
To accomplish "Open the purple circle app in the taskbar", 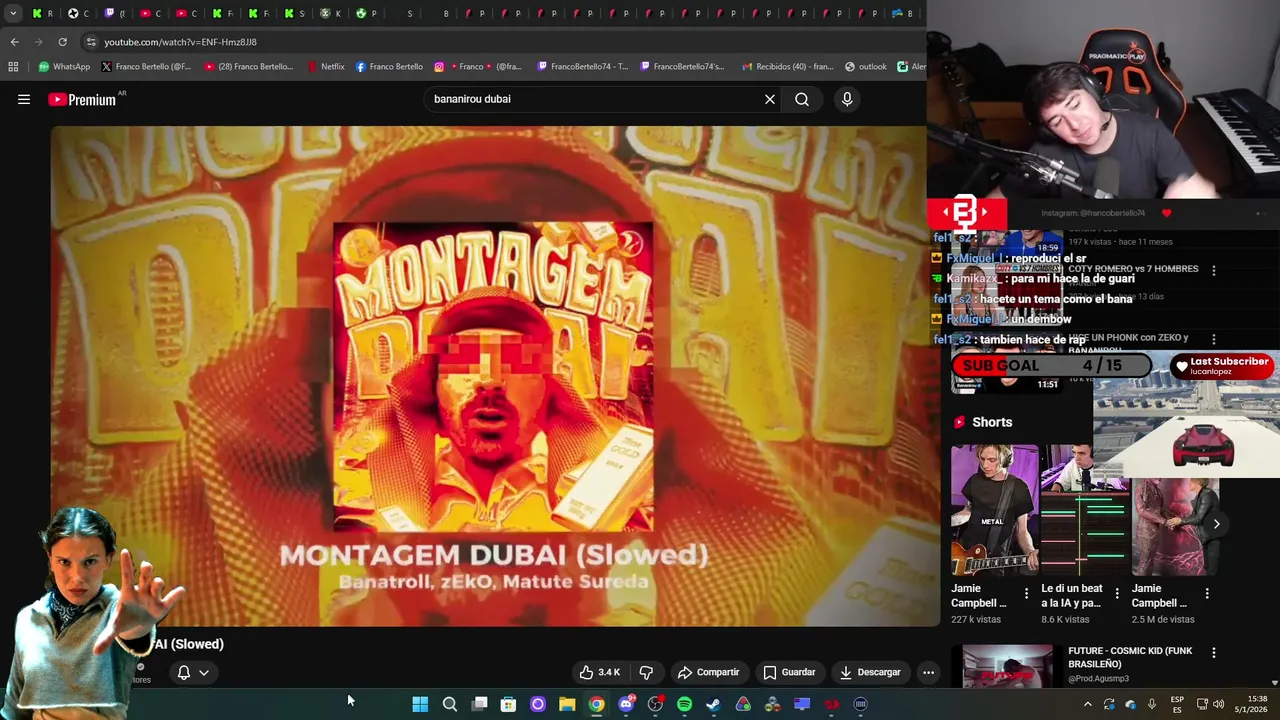I will (x=537, y=704).
